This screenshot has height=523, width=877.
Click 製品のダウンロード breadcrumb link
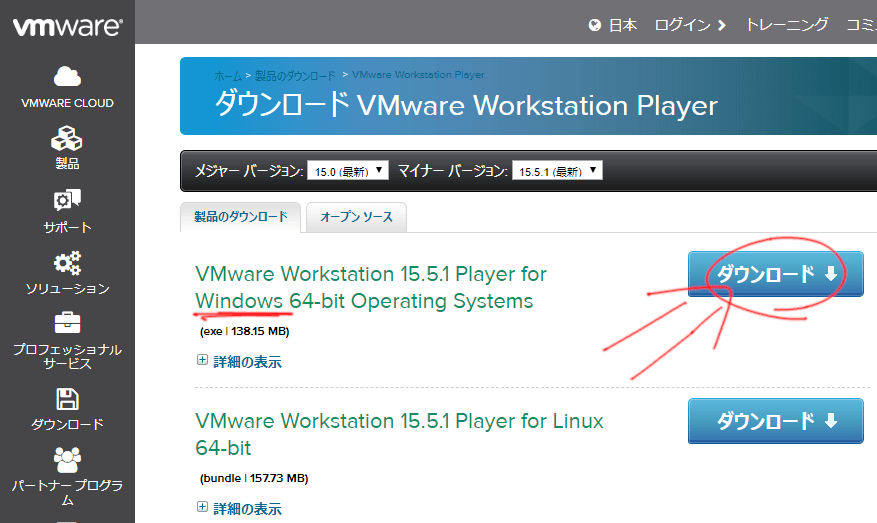(x=295, y=76)
